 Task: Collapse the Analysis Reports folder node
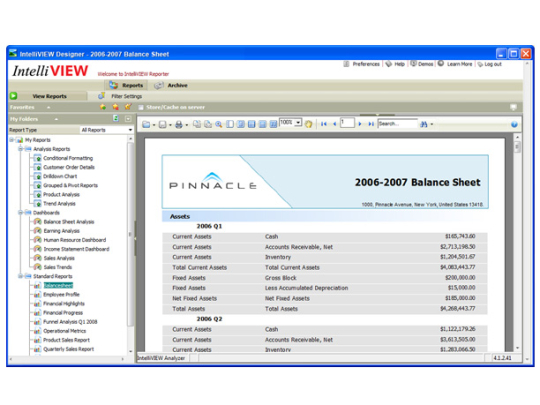click(21, 149)
